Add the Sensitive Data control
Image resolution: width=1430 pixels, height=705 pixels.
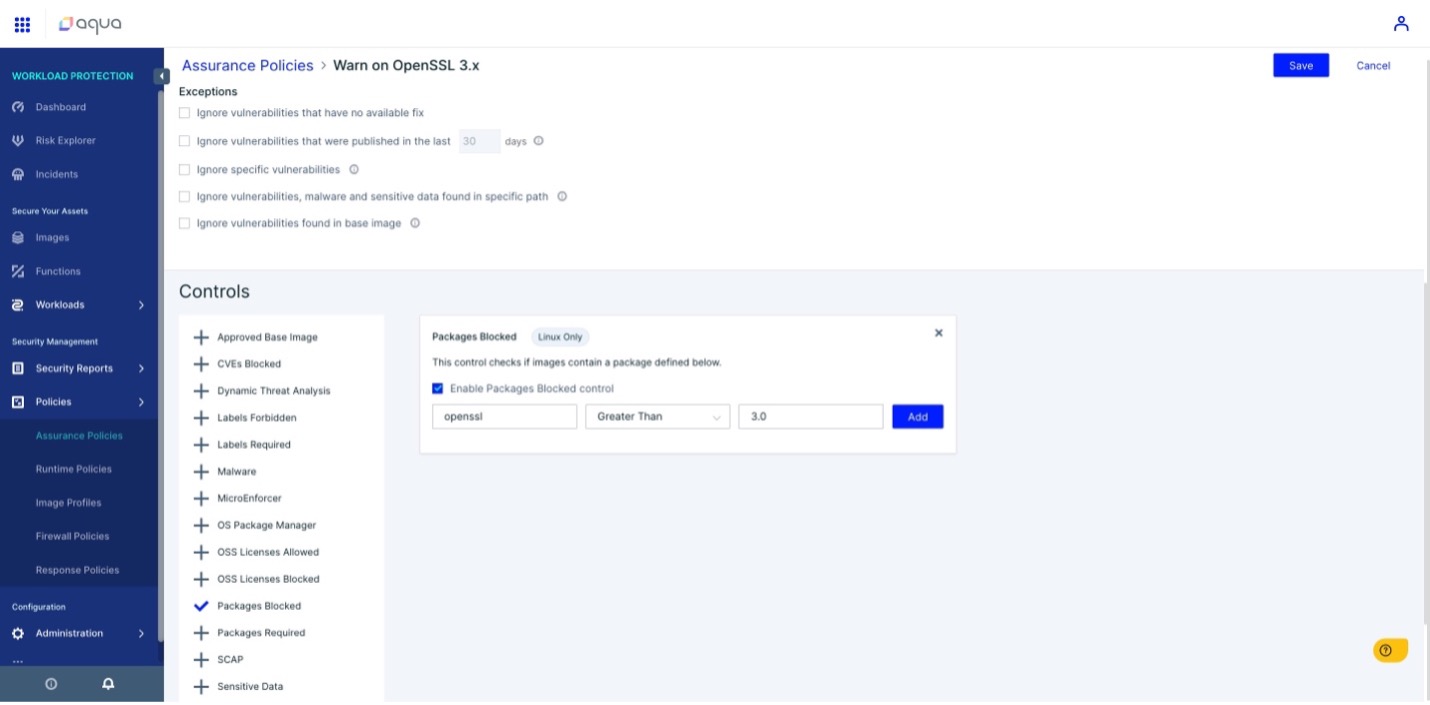coord(201,687)
